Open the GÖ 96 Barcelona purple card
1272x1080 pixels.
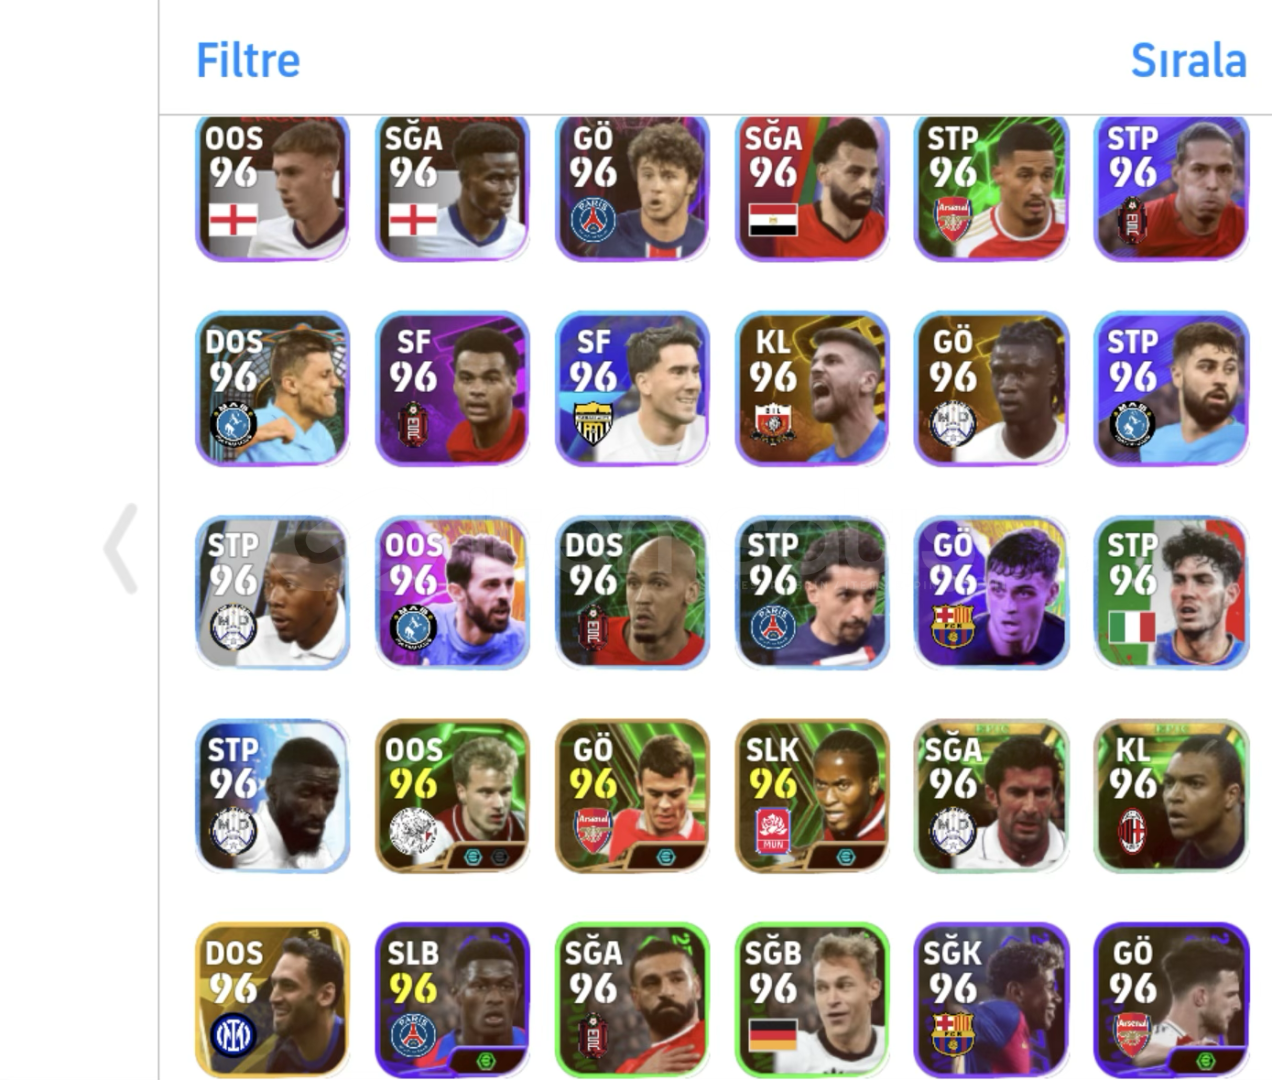992,592
